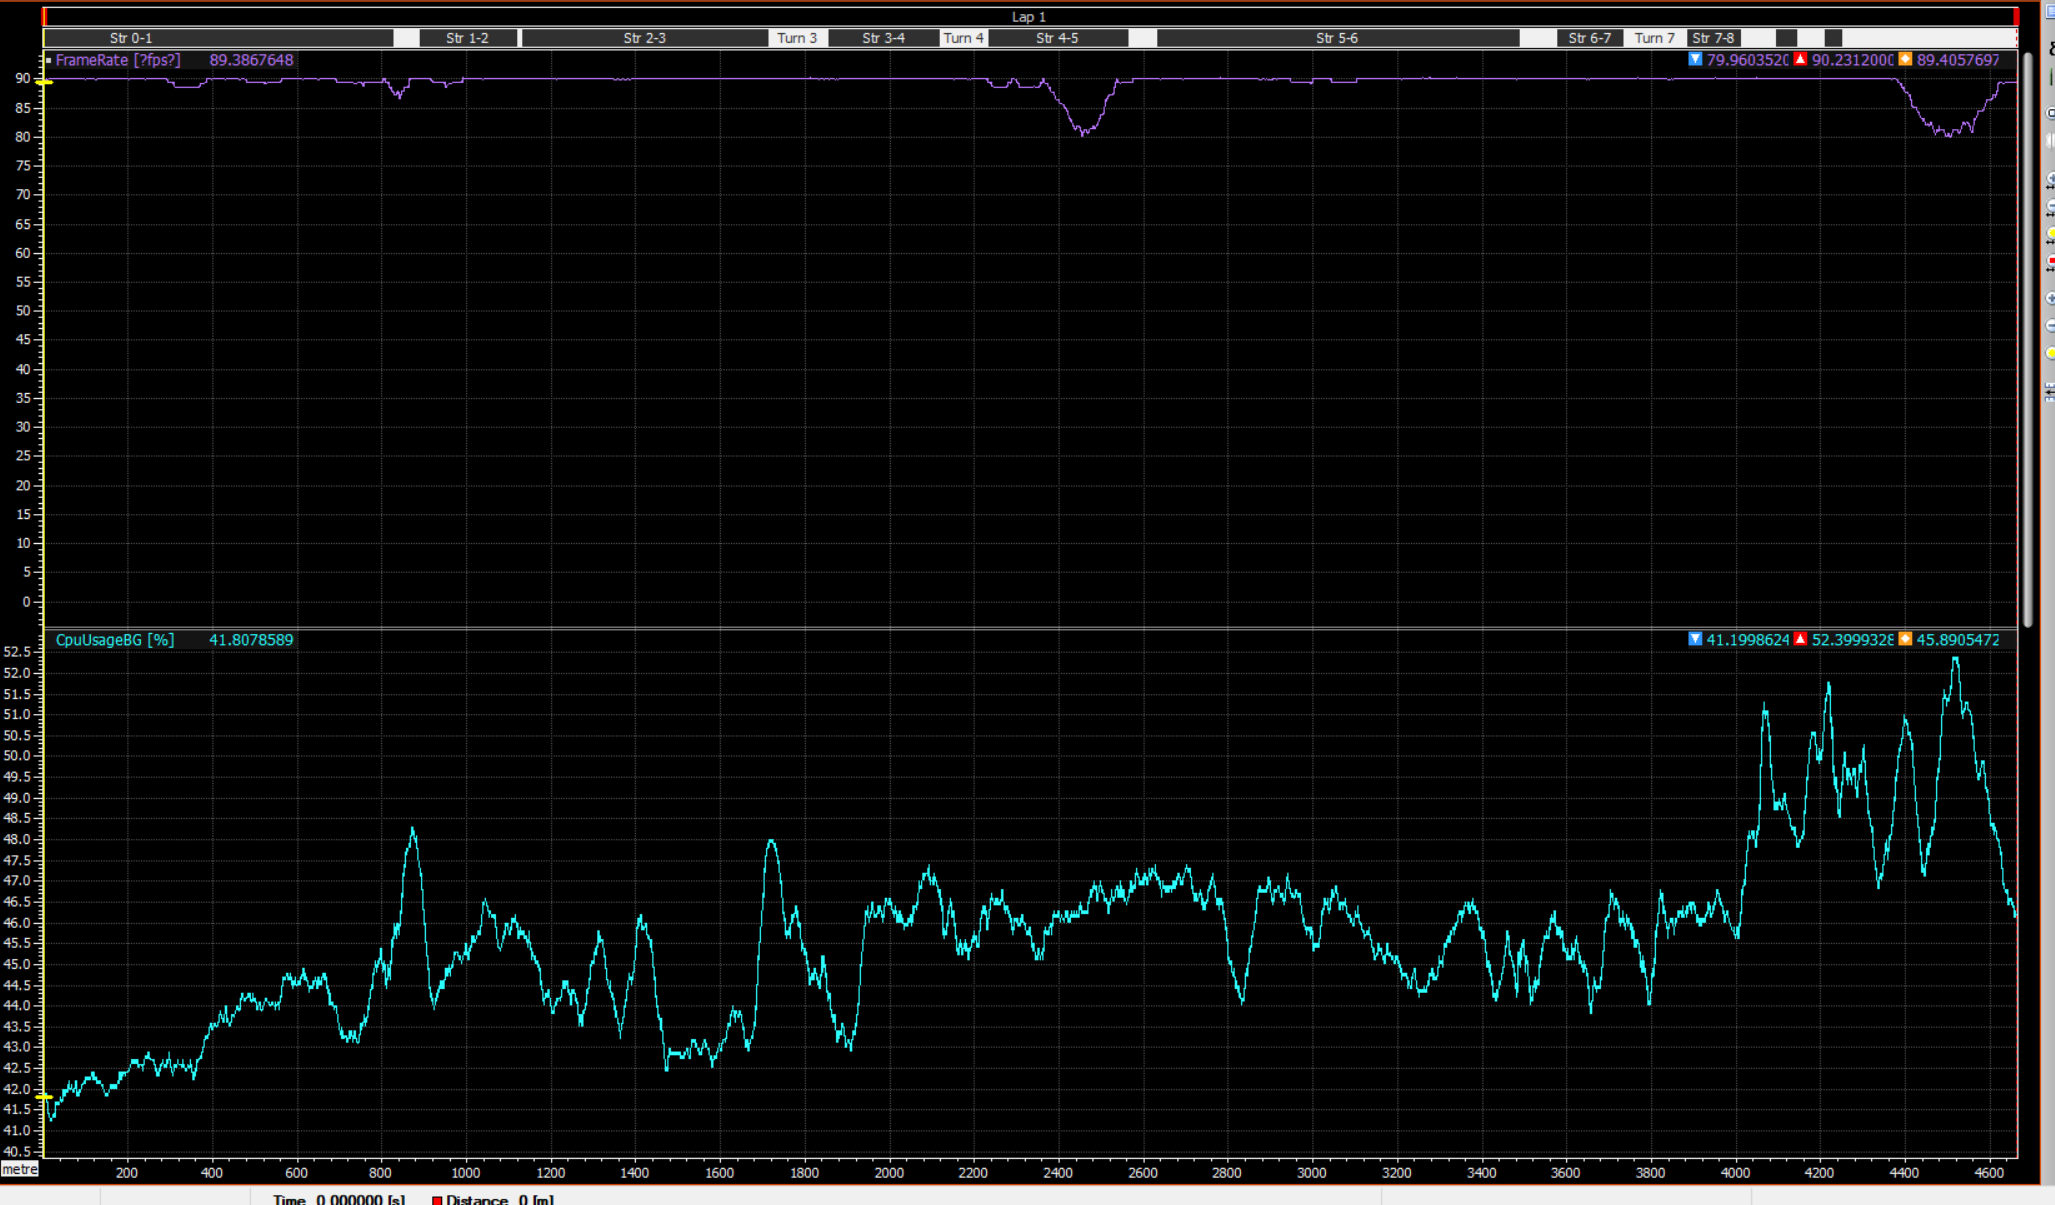The height and width of the screenshot is (1205, 2055).
Task: Click the CpuUsageBG minimum value 41.1998624
Action: pyautogui.click(x=1747, y=640)
